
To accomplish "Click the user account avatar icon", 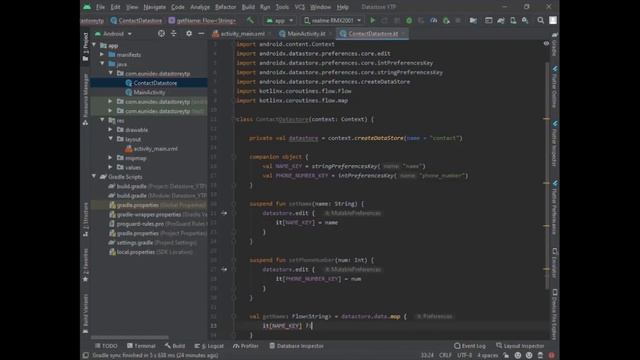I will point(553,20).
